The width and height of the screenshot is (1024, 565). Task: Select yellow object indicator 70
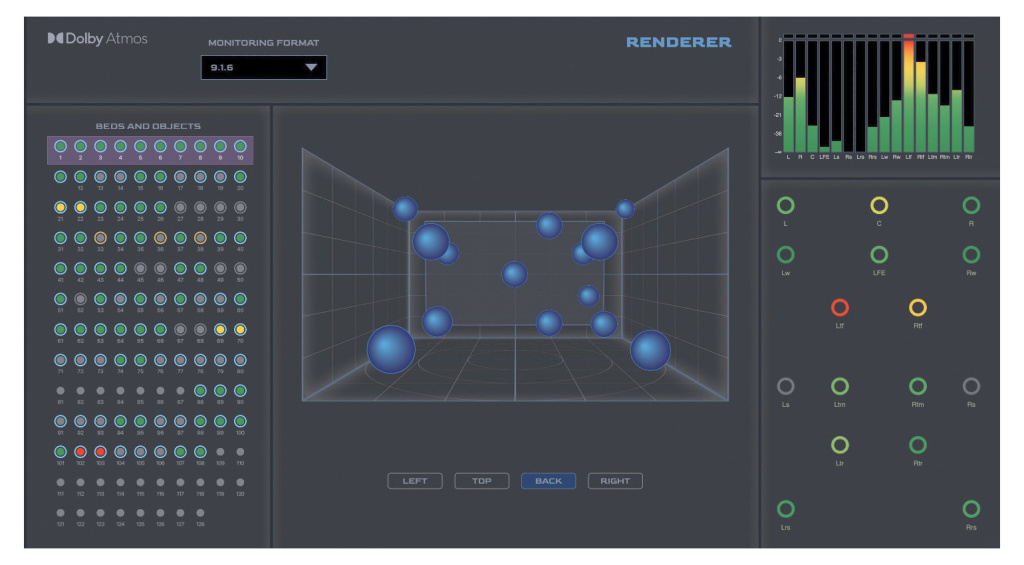coord(240,330)
